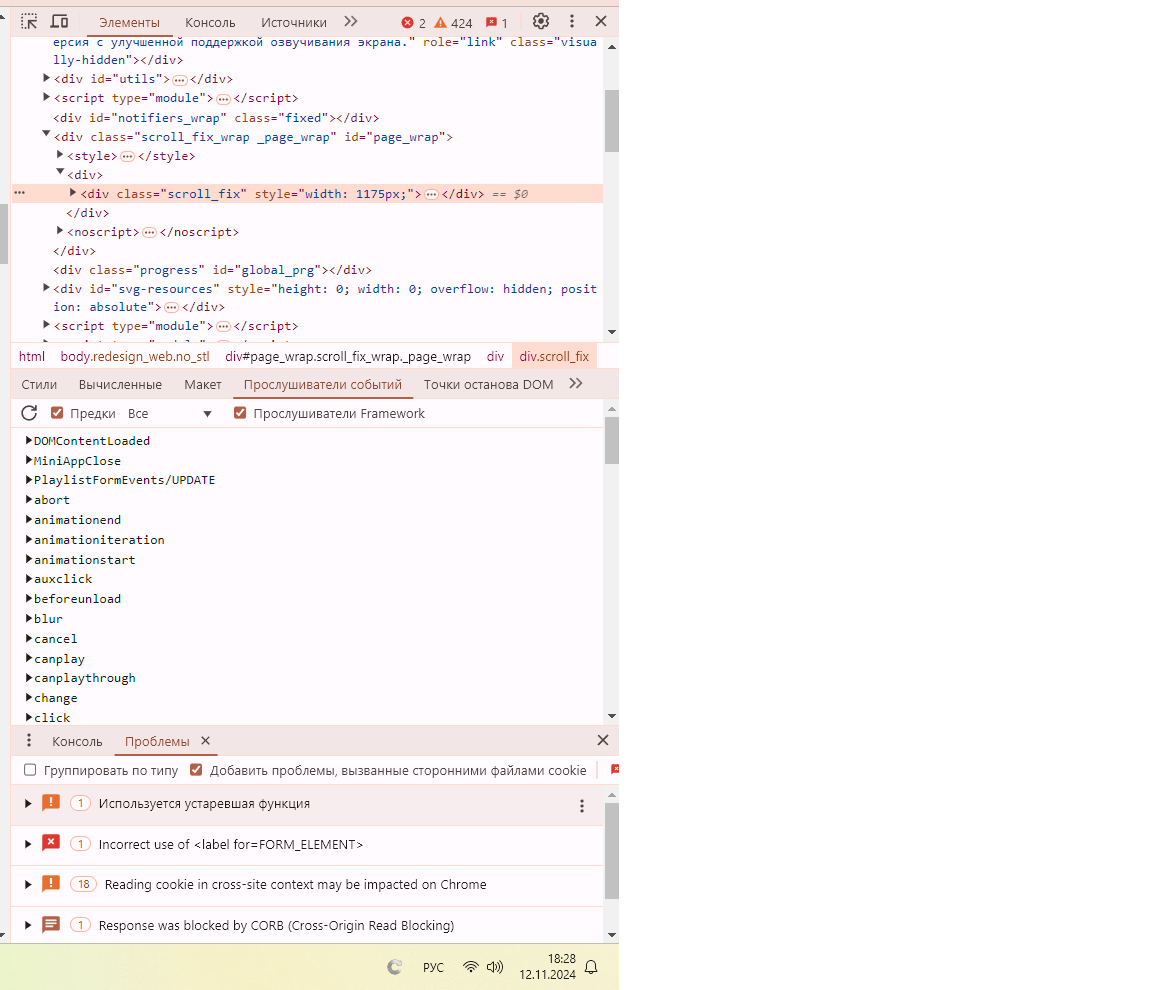Click the listeners pane scrollbar thumb
Screen dimensions: 1152x990
pos(611,441)
